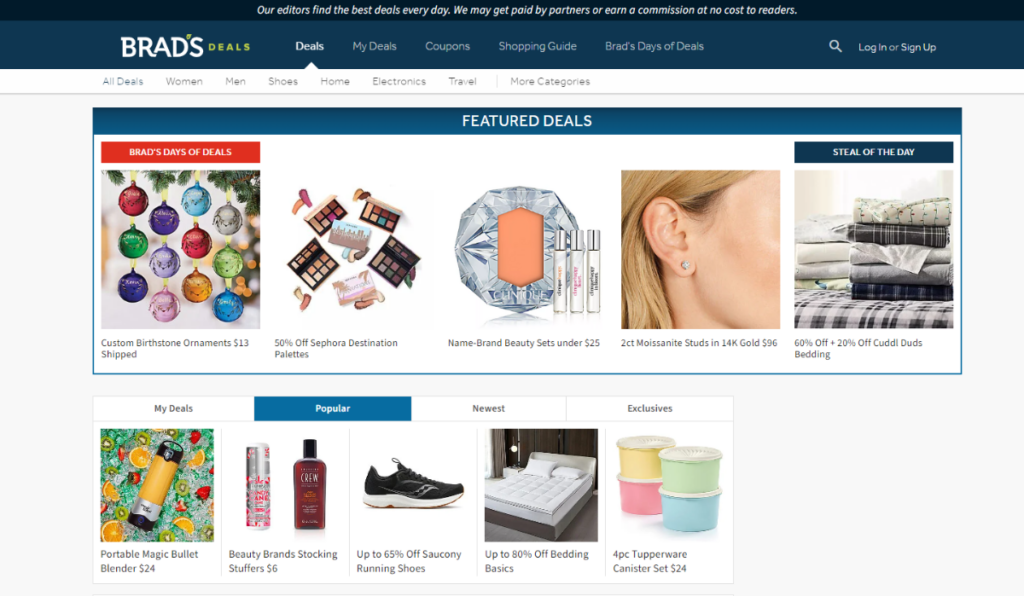Open the Moissanite Studs earring image
1024x596 pixels.
coord(700,249)
